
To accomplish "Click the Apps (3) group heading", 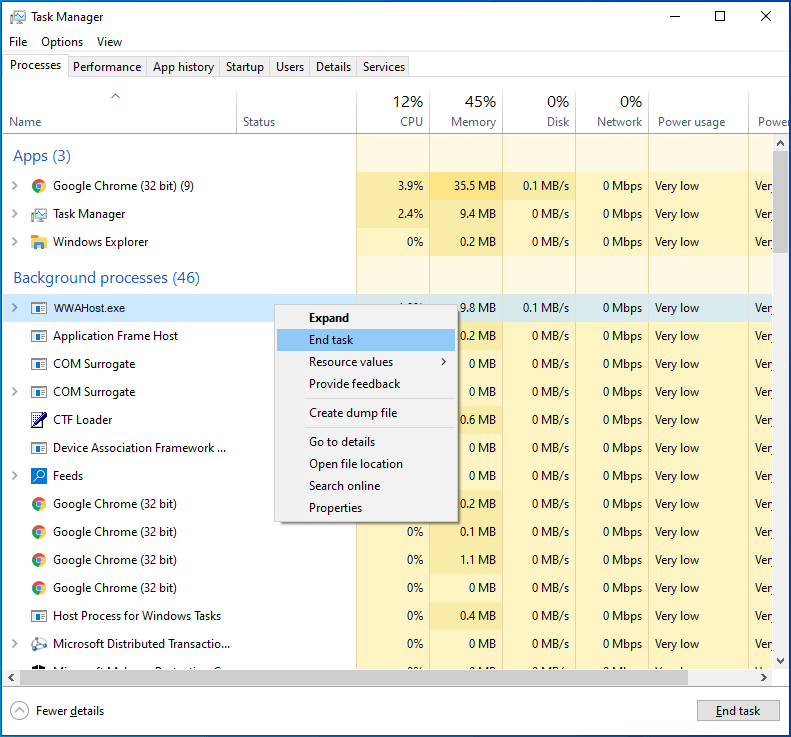I will point(42,156).
